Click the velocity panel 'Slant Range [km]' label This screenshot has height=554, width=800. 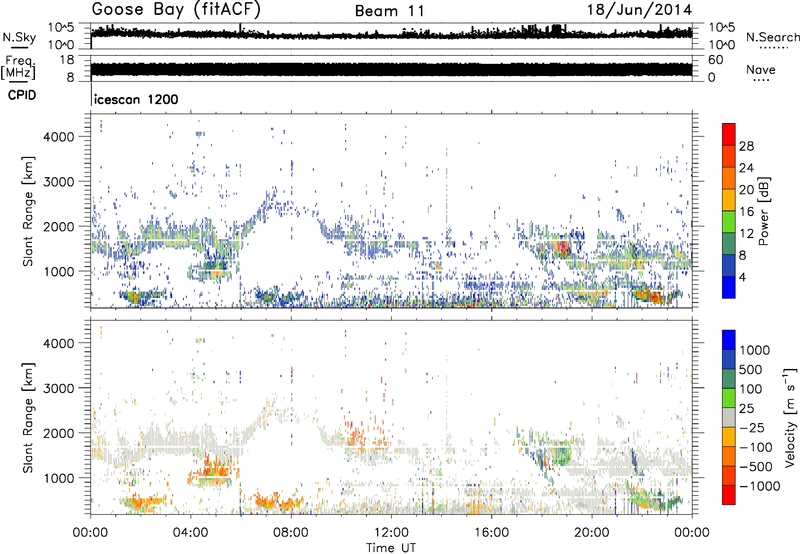(29, 417)
